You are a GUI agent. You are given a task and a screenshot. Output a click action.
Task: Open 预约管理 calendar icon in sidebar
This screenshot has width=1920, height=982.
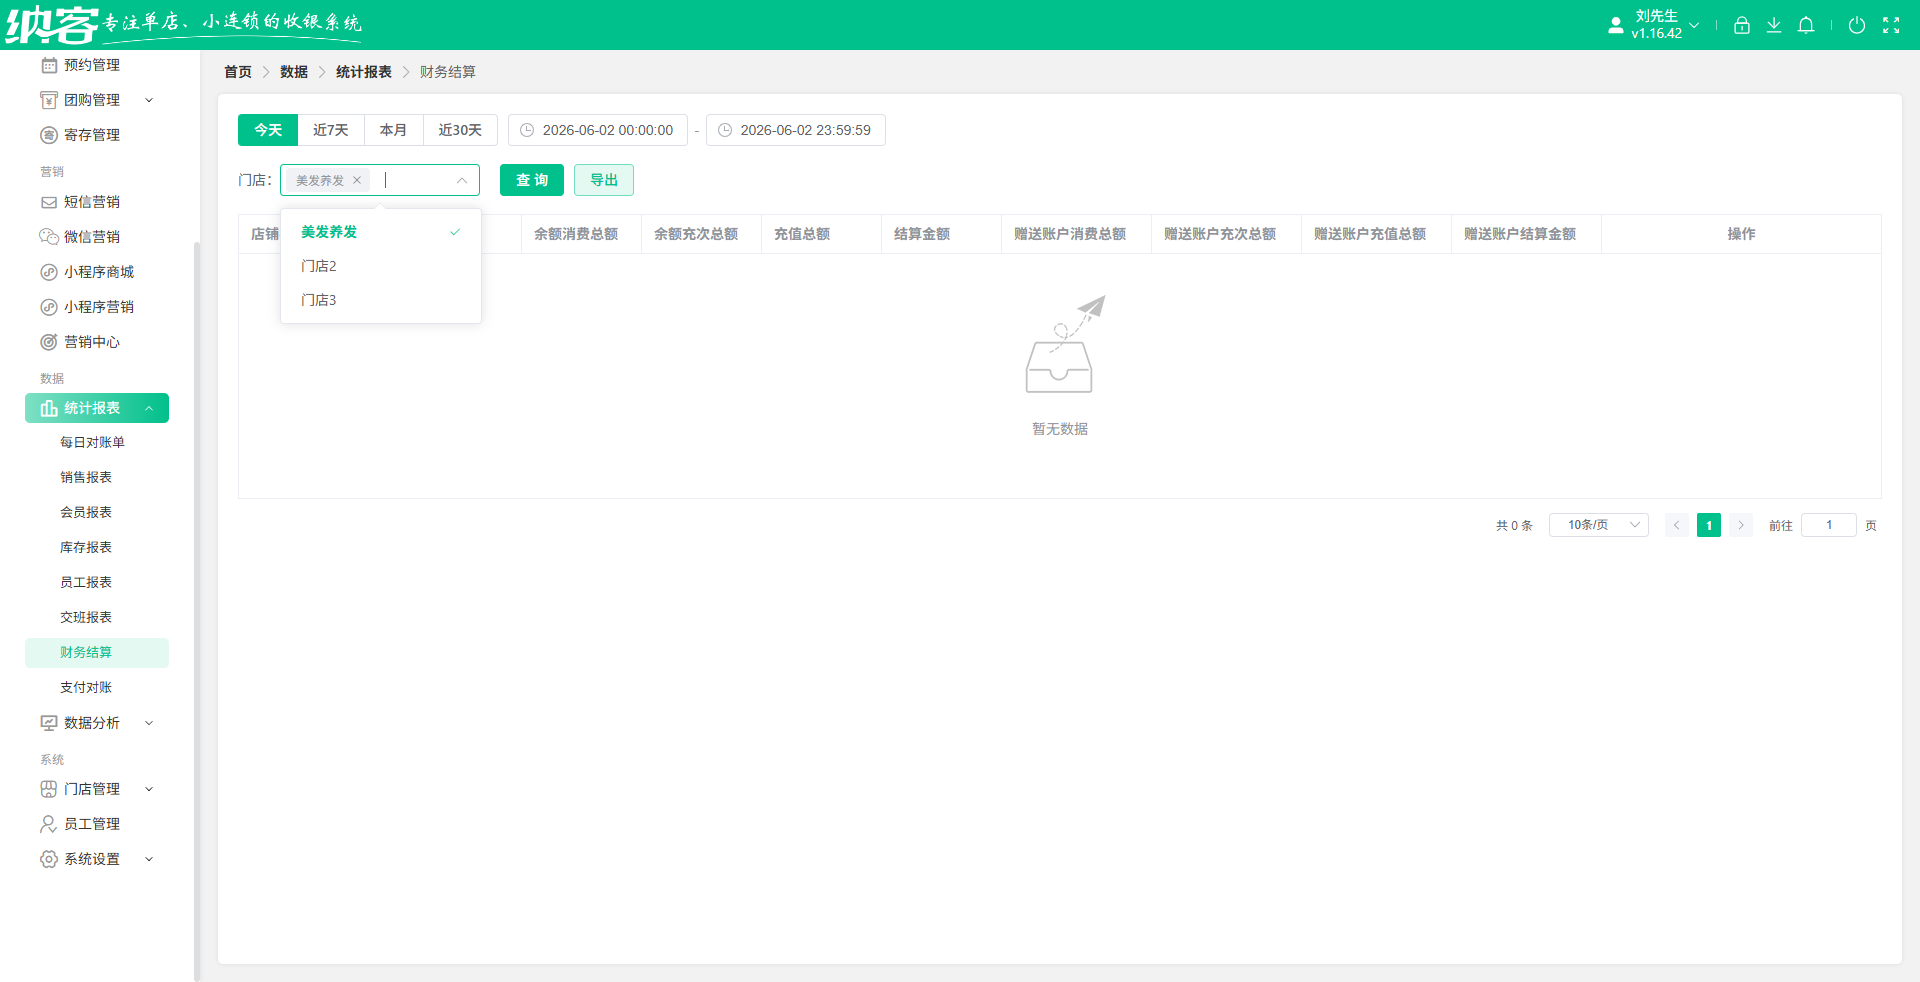tap(49, 65)
